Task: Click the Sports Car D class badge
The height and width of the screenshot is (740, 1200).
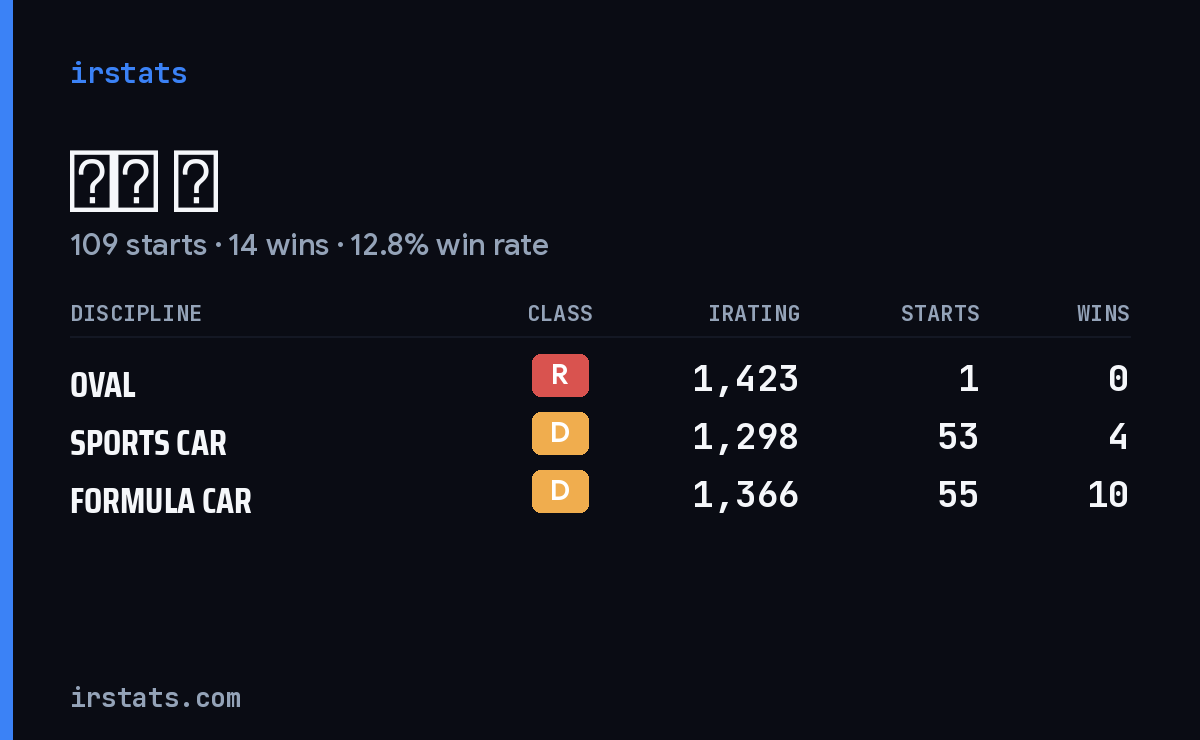Action: [x=560, y=433]
